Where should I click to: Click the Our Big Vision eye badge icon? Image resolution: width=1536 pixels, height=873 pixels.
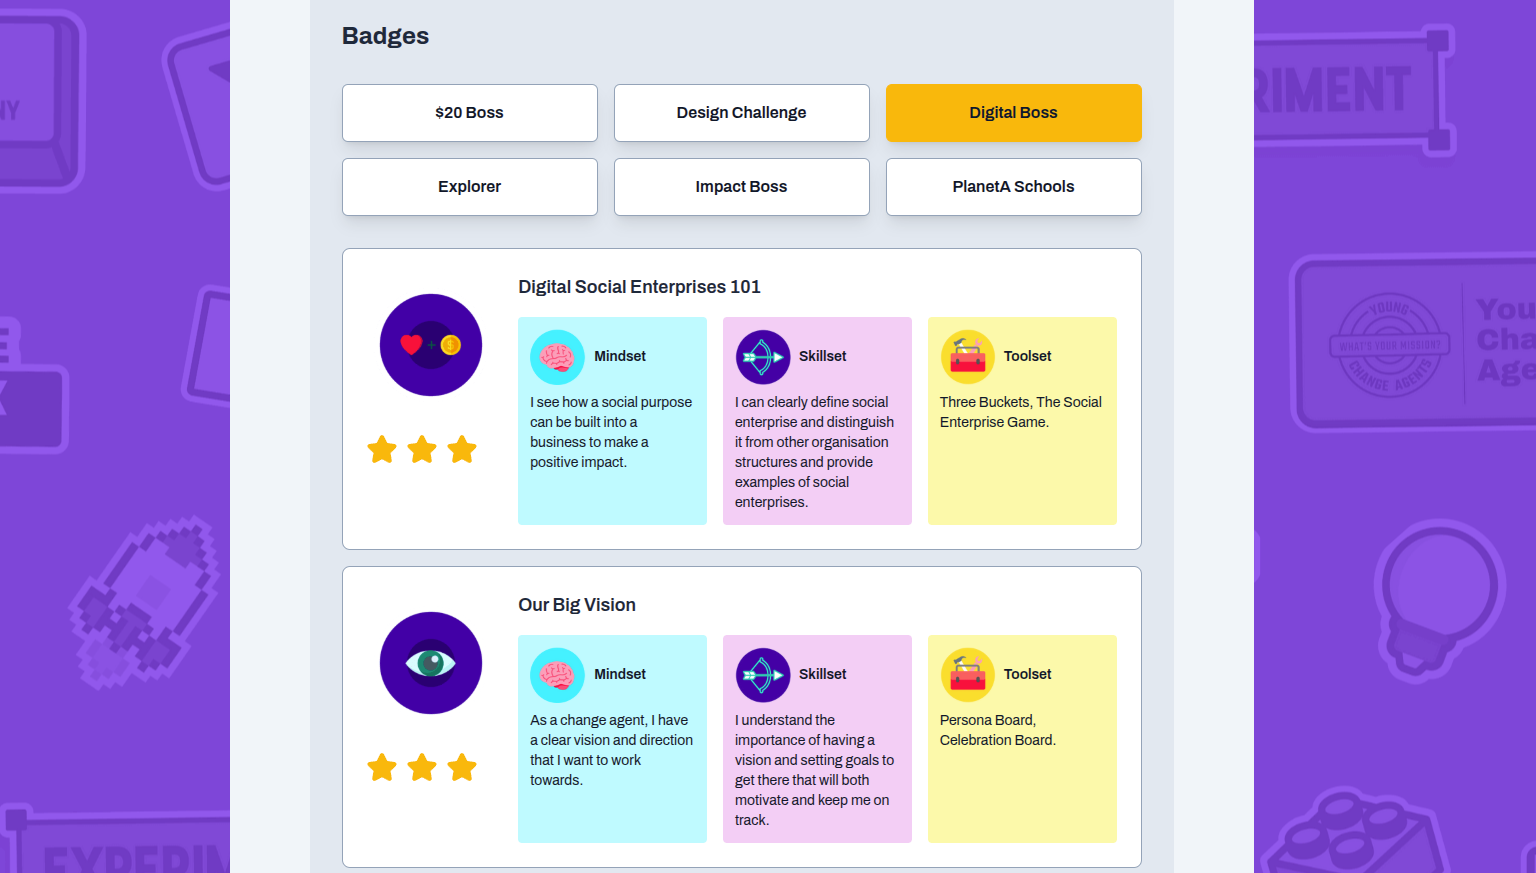[431, 663]
